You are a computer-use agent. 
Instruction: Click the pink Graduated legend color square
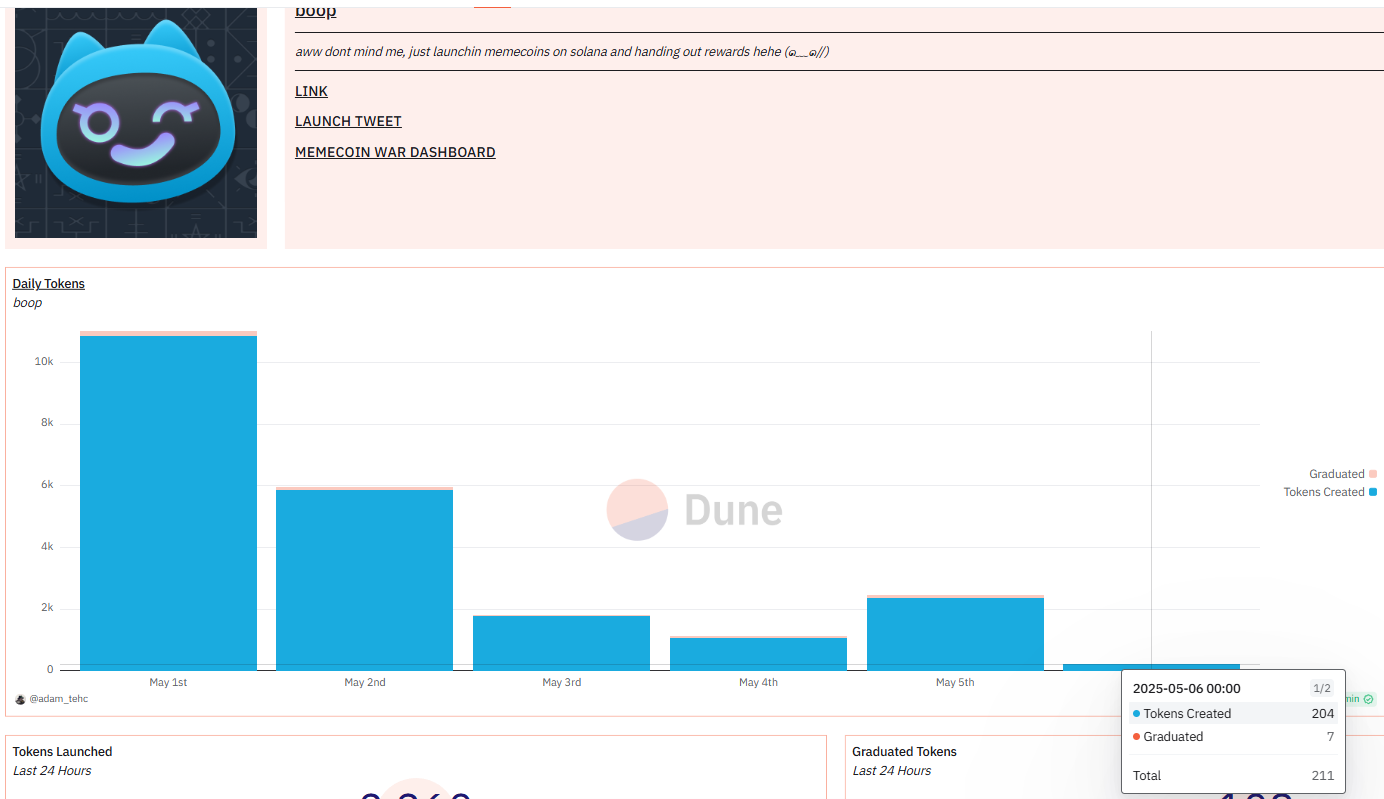pos(1373,474)
